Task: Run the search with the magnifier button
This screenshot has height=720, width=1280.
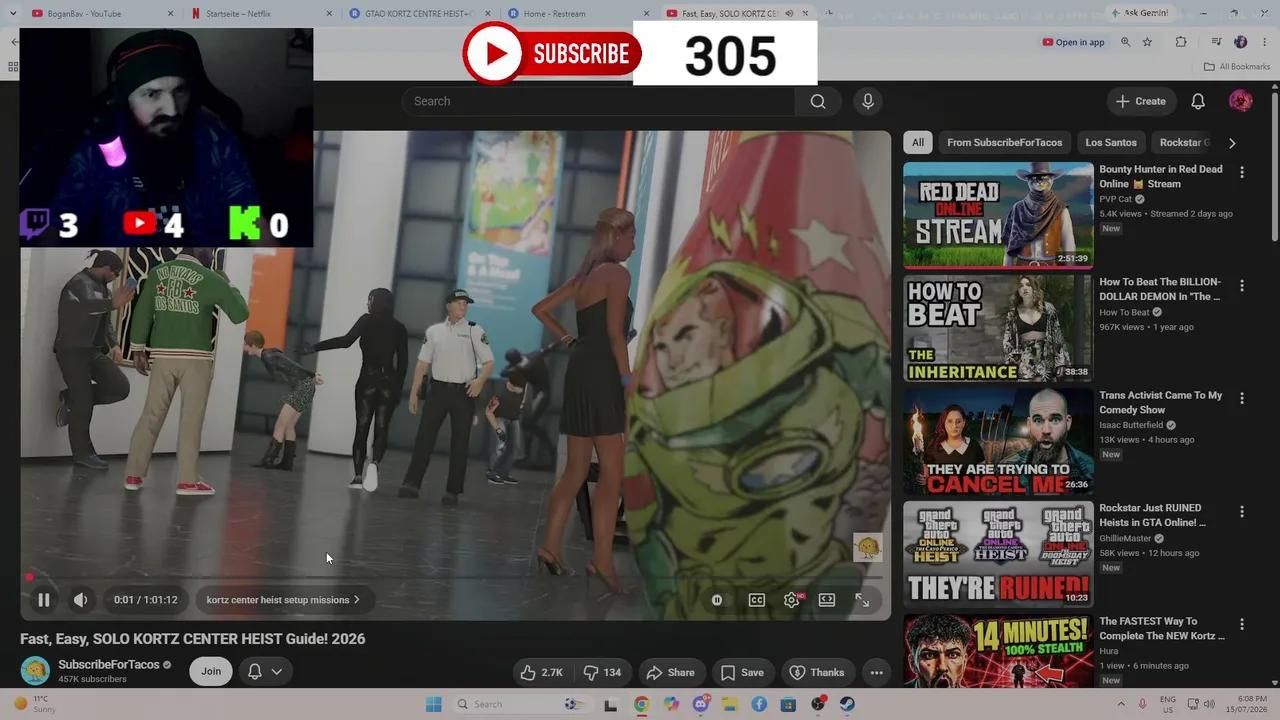Action: [818, 101]
